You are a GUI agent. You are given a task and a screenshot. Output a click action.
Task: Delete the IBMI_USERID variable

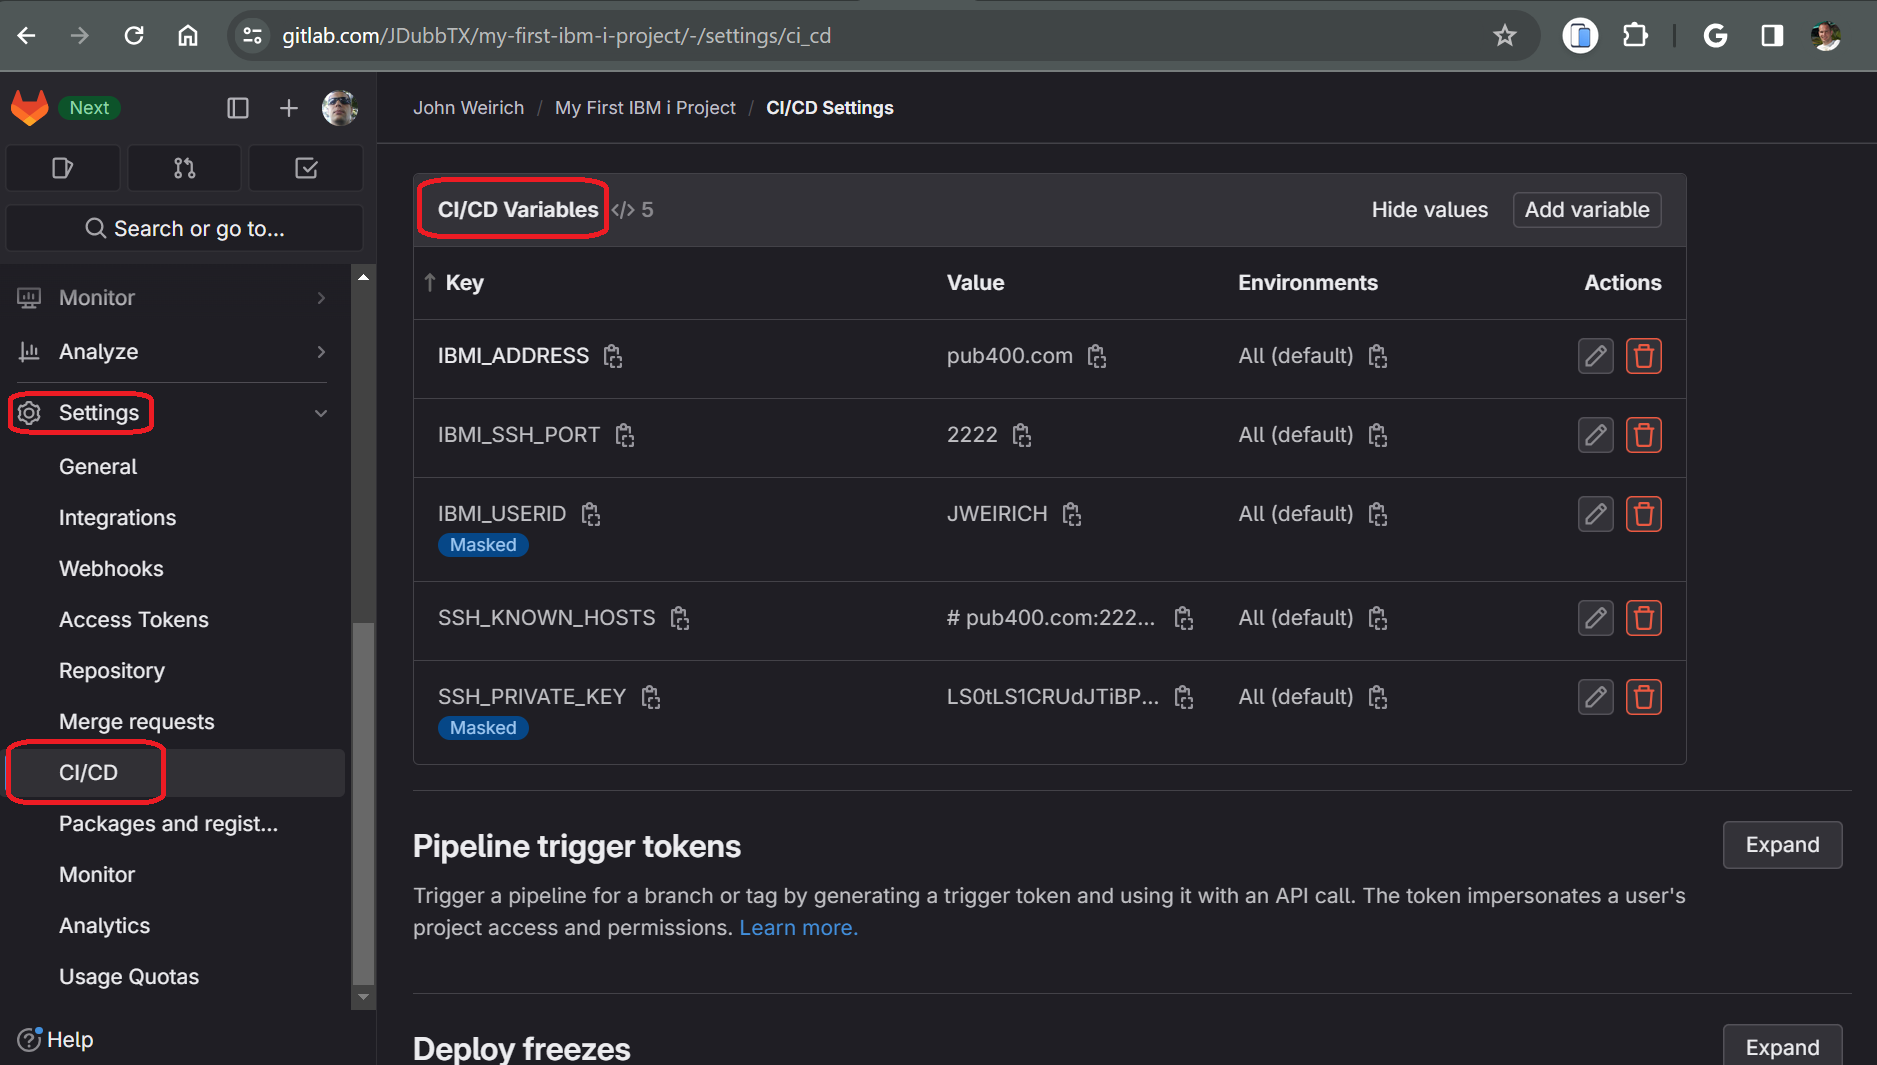(x=1644, y=514)
